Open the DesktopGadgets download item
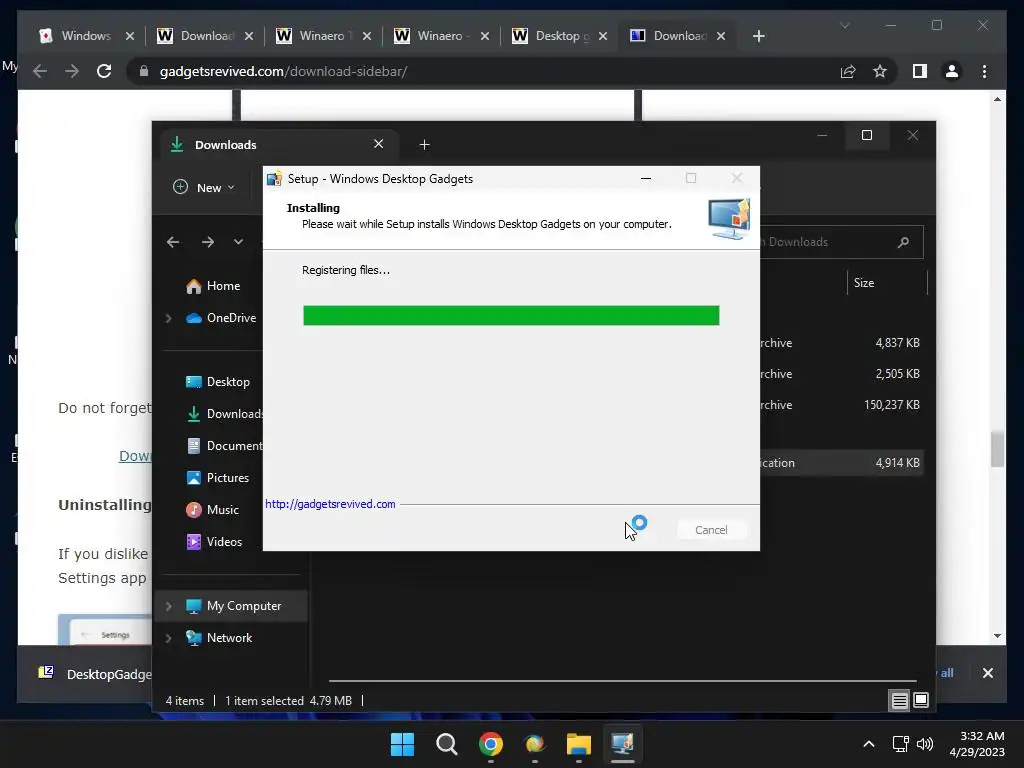 pos(95,674)
